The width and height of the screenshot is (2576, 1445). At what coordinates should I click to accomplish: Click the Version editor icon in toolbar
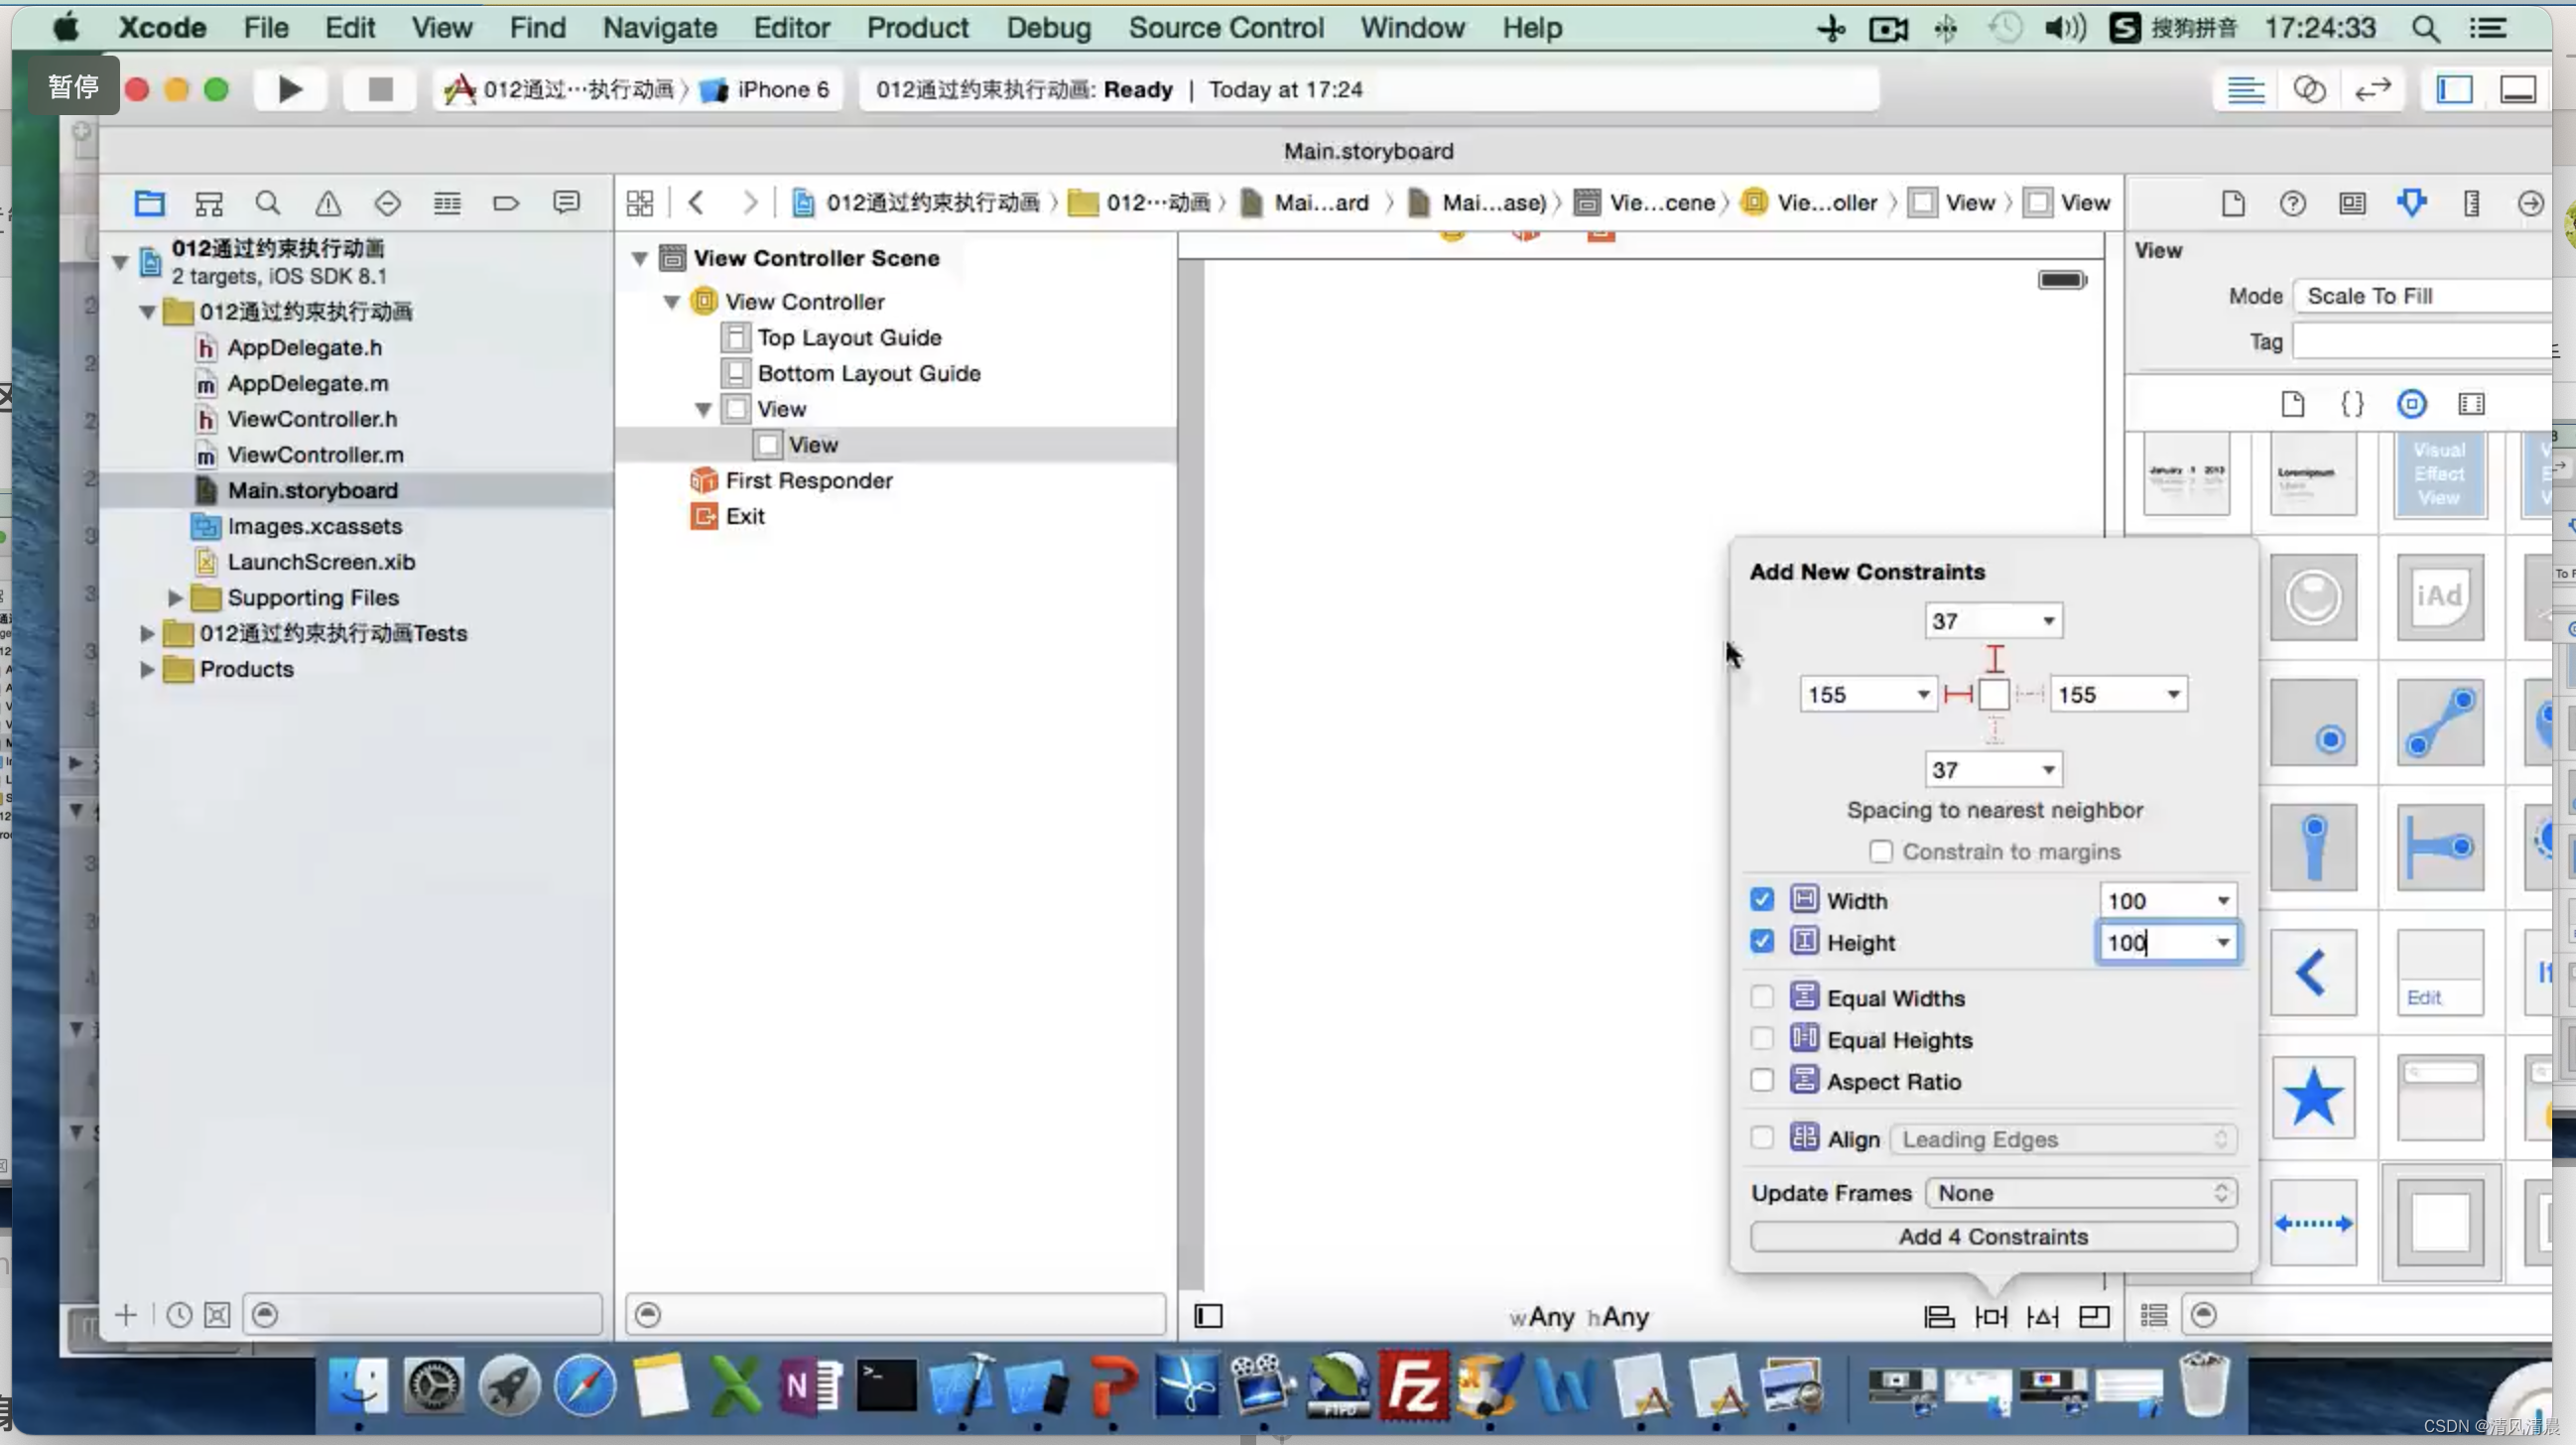coord(2373,88)
